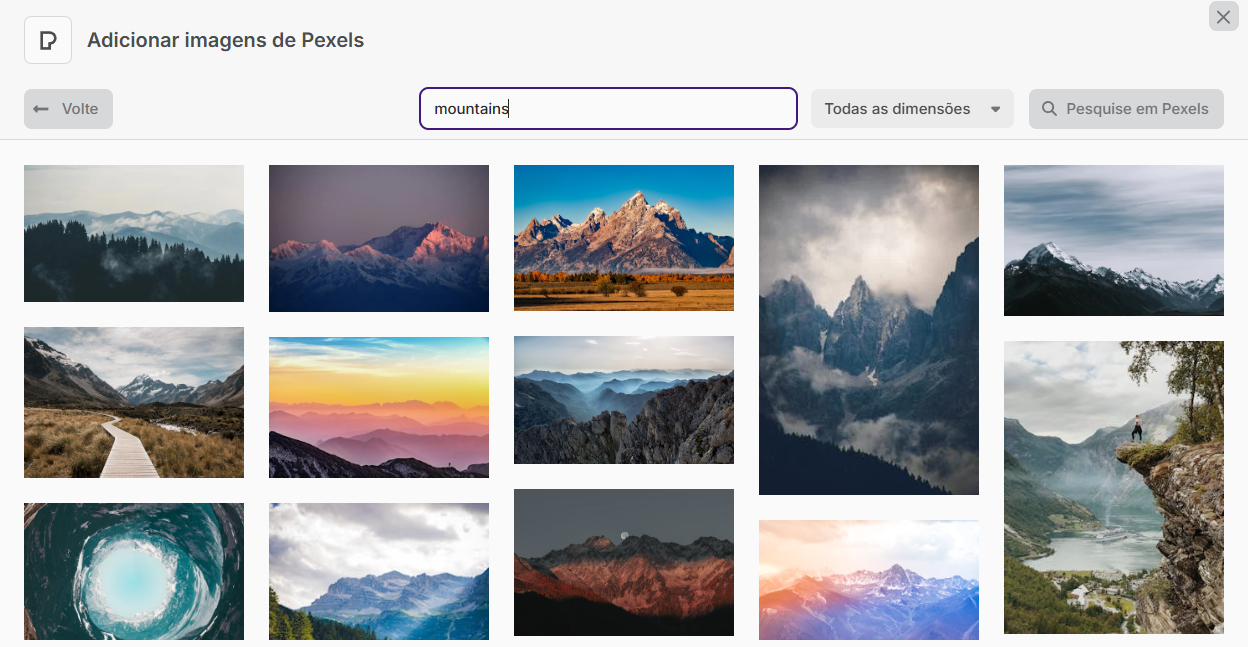The image size is (1248, 647).
Task: Click the Pexels logo icon
Action: tap(48, 40)
